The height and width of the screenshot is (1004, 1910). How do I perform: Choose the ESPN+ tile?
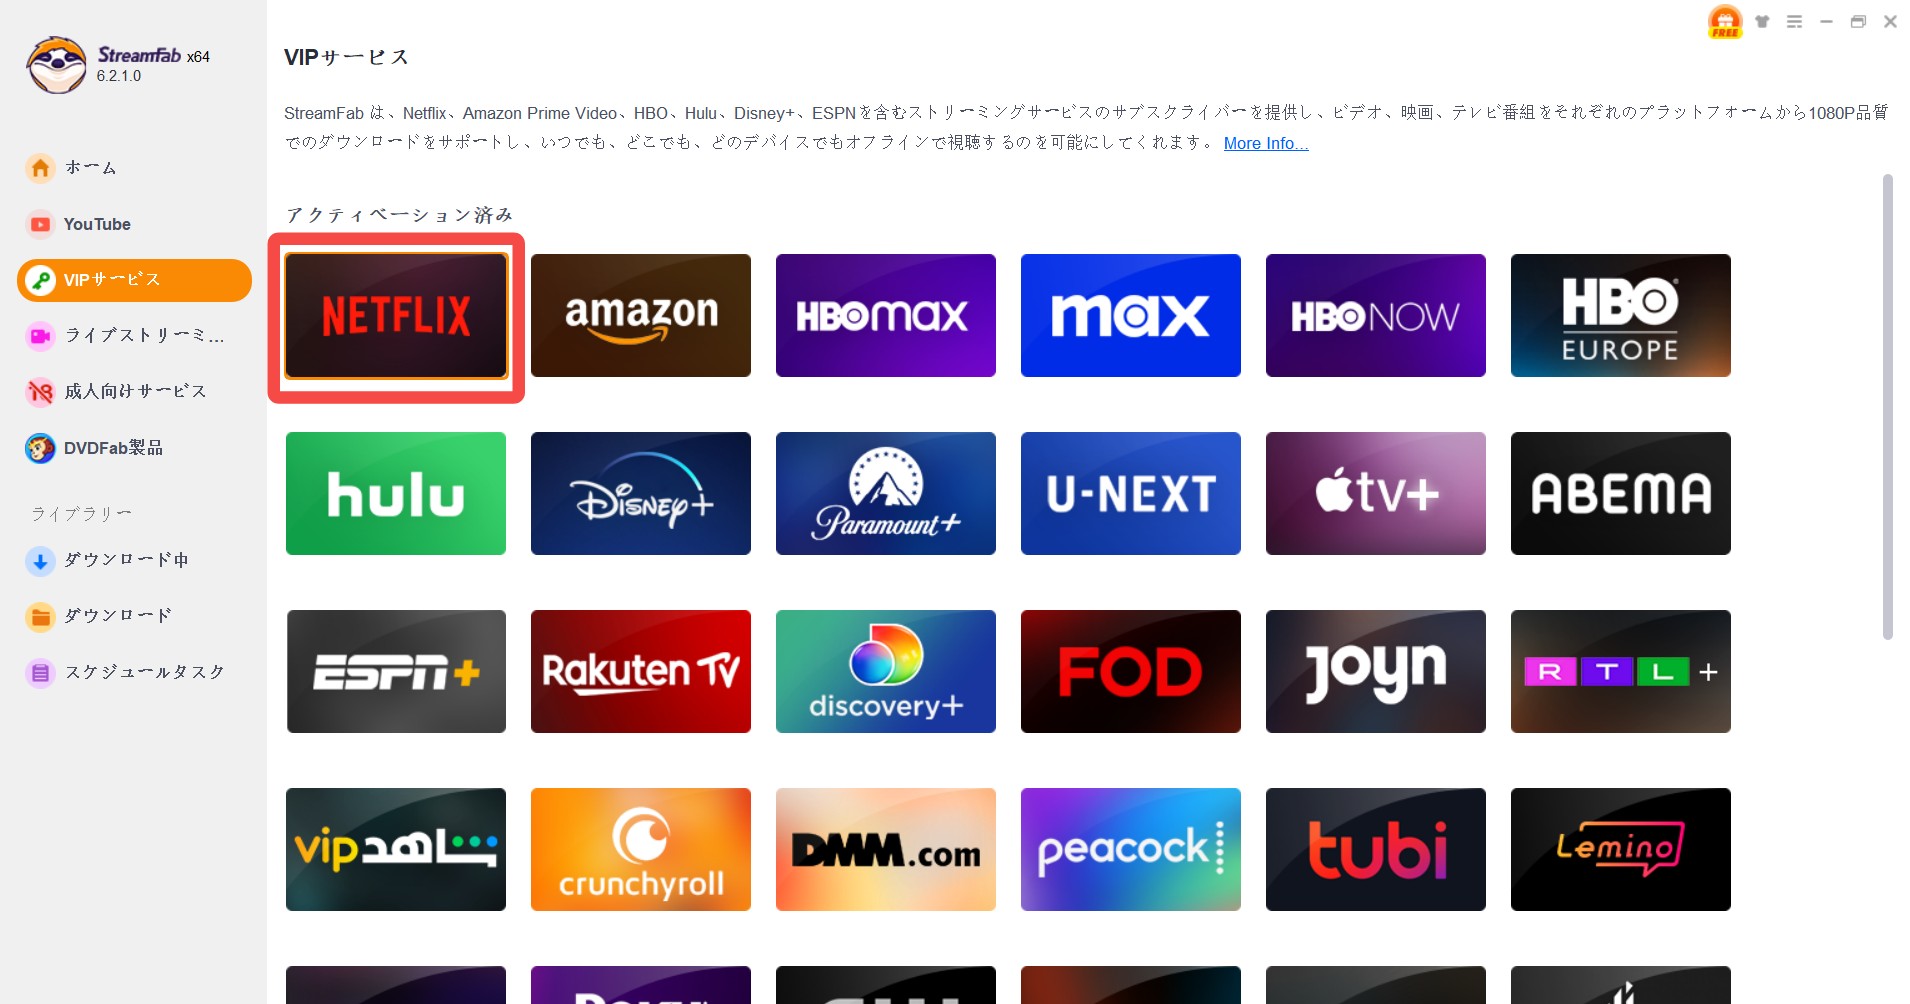(396, 672)
